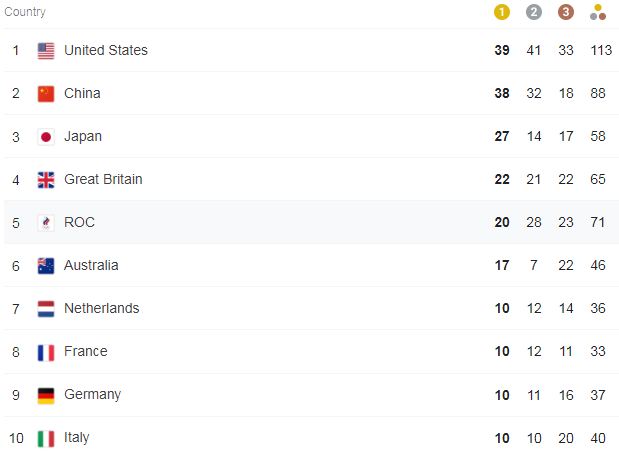The image size is (619, 454).
Task: Click the France flag icon
Action: 46,352
